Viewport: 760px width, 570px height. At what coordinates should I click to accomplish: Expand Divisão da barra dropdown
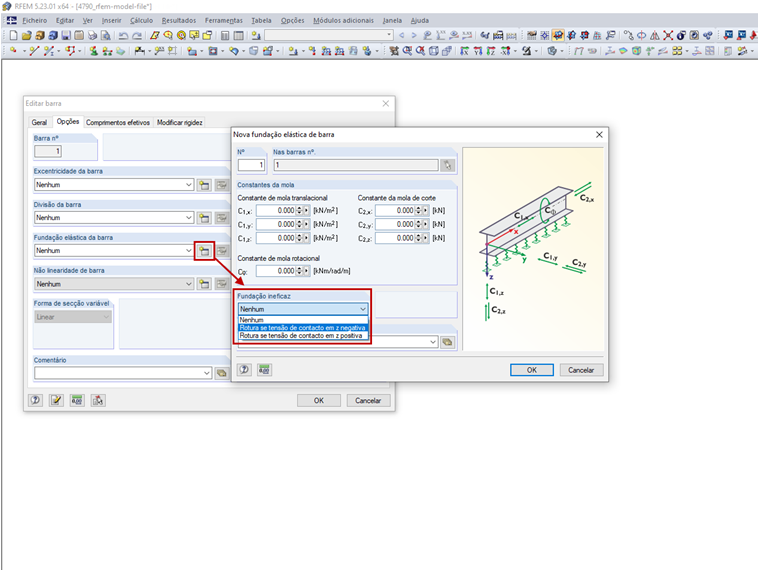pyautogui.click(x=189, y=218)
